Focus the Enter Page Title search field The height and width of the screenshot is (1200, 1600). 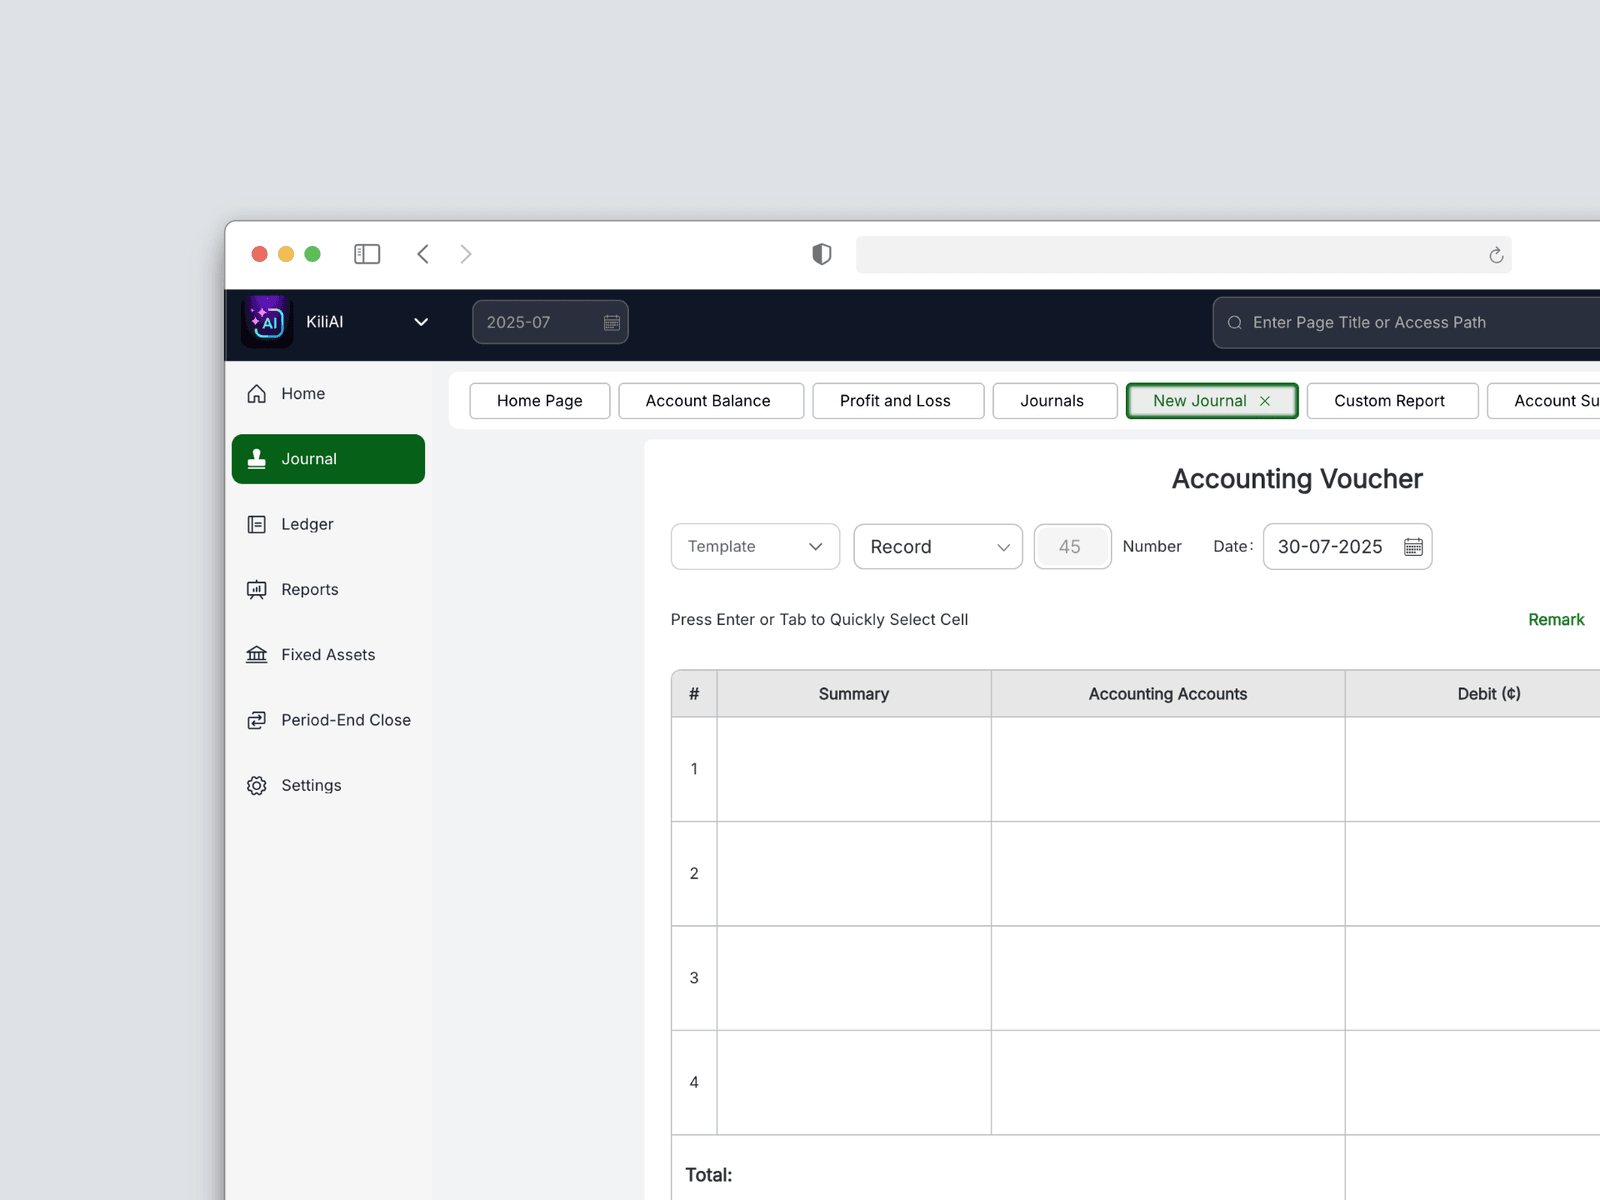(x=1410, y=323)
